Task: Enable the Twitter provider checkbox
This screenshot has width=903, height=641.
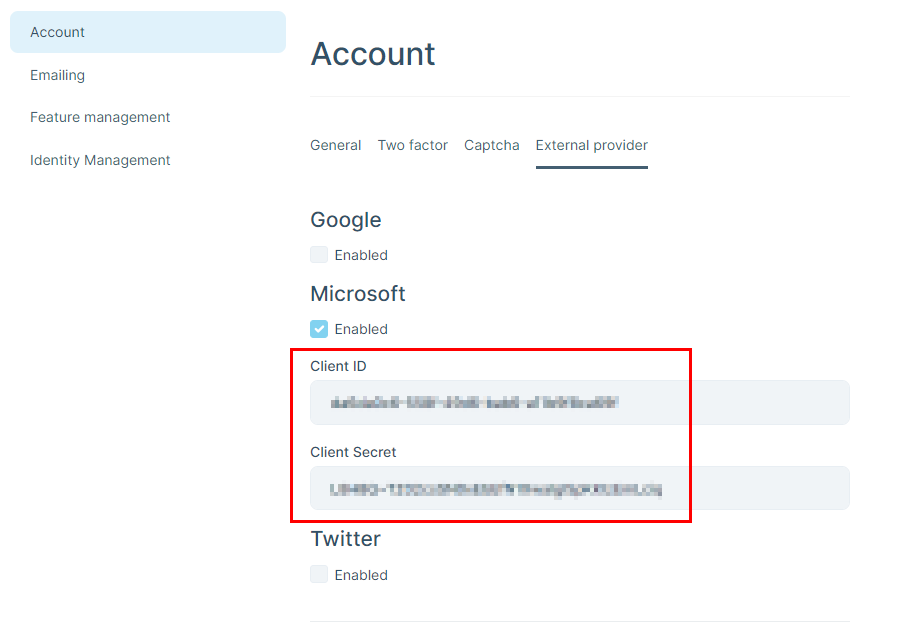Action: [x=319, y=575]
